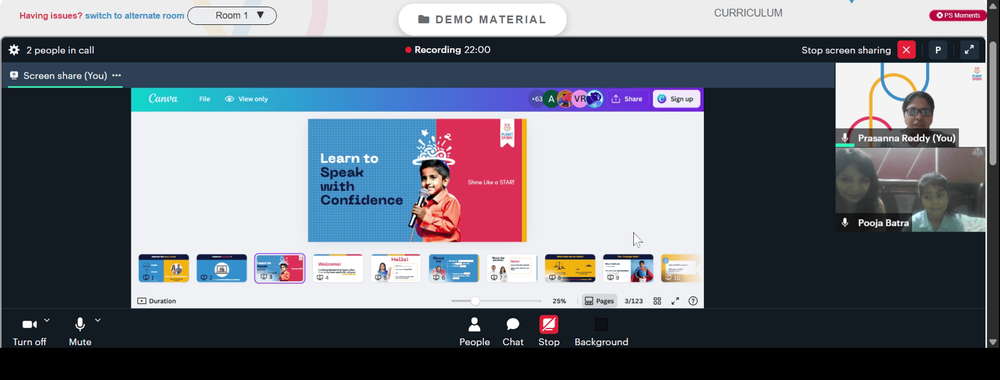Stop screen sharing with red X

pos(906,50)
